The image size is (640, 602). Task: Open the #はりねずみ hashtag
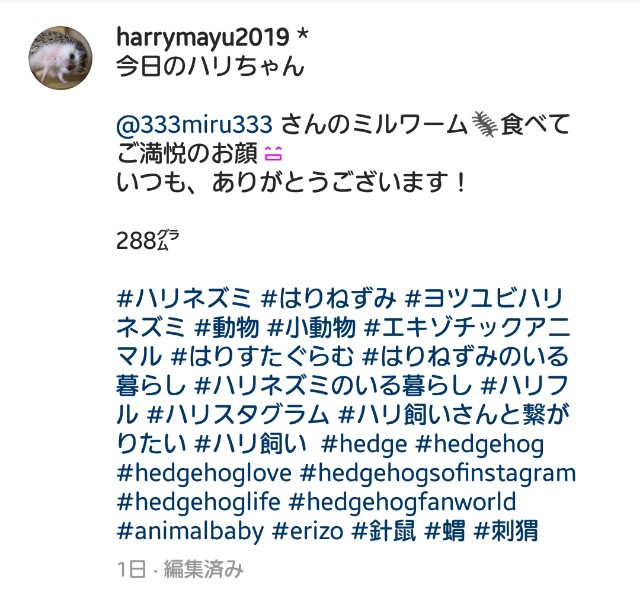(x=329, y=298)
